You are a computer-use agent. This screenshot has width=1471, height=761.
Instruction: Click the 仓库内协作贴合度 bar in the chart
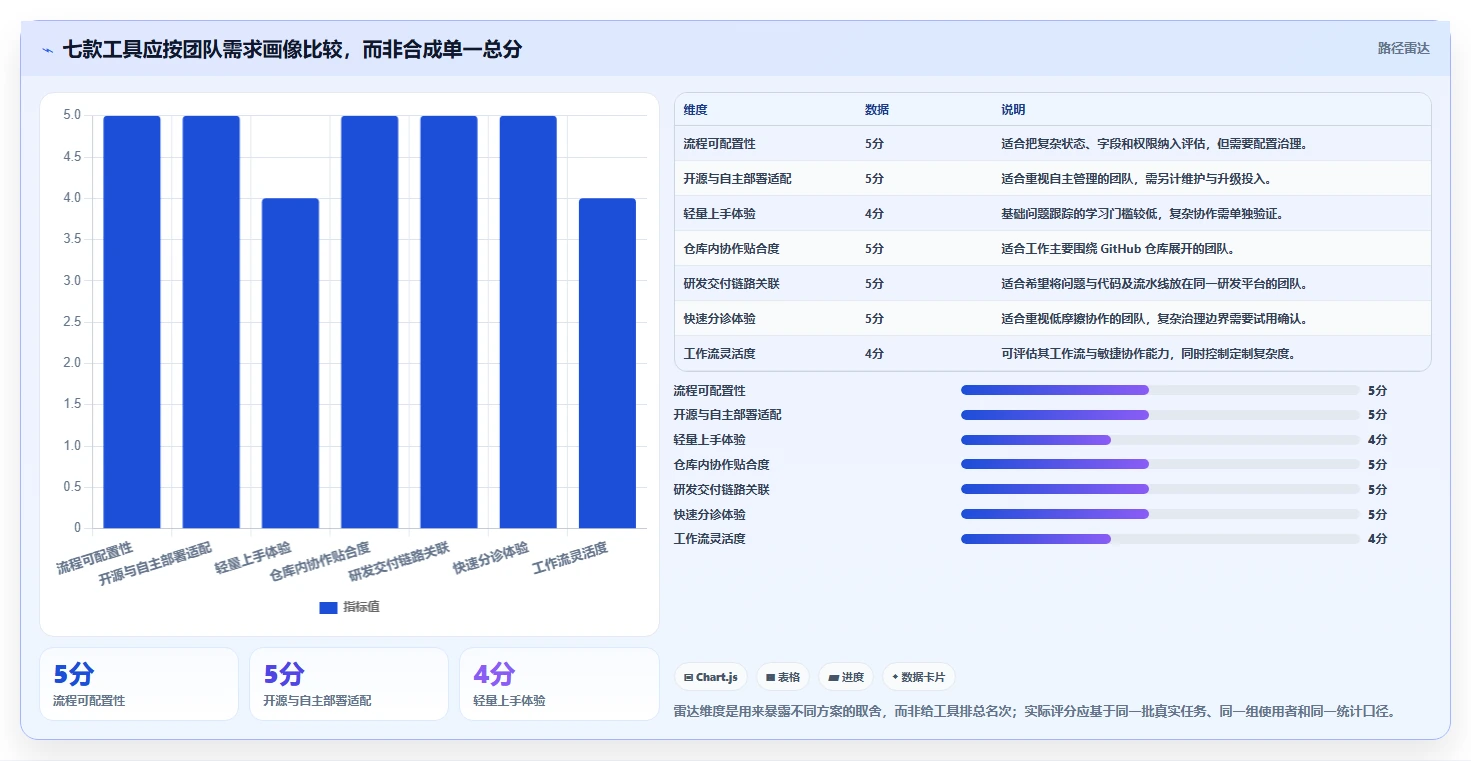click(x=370, y=322)
